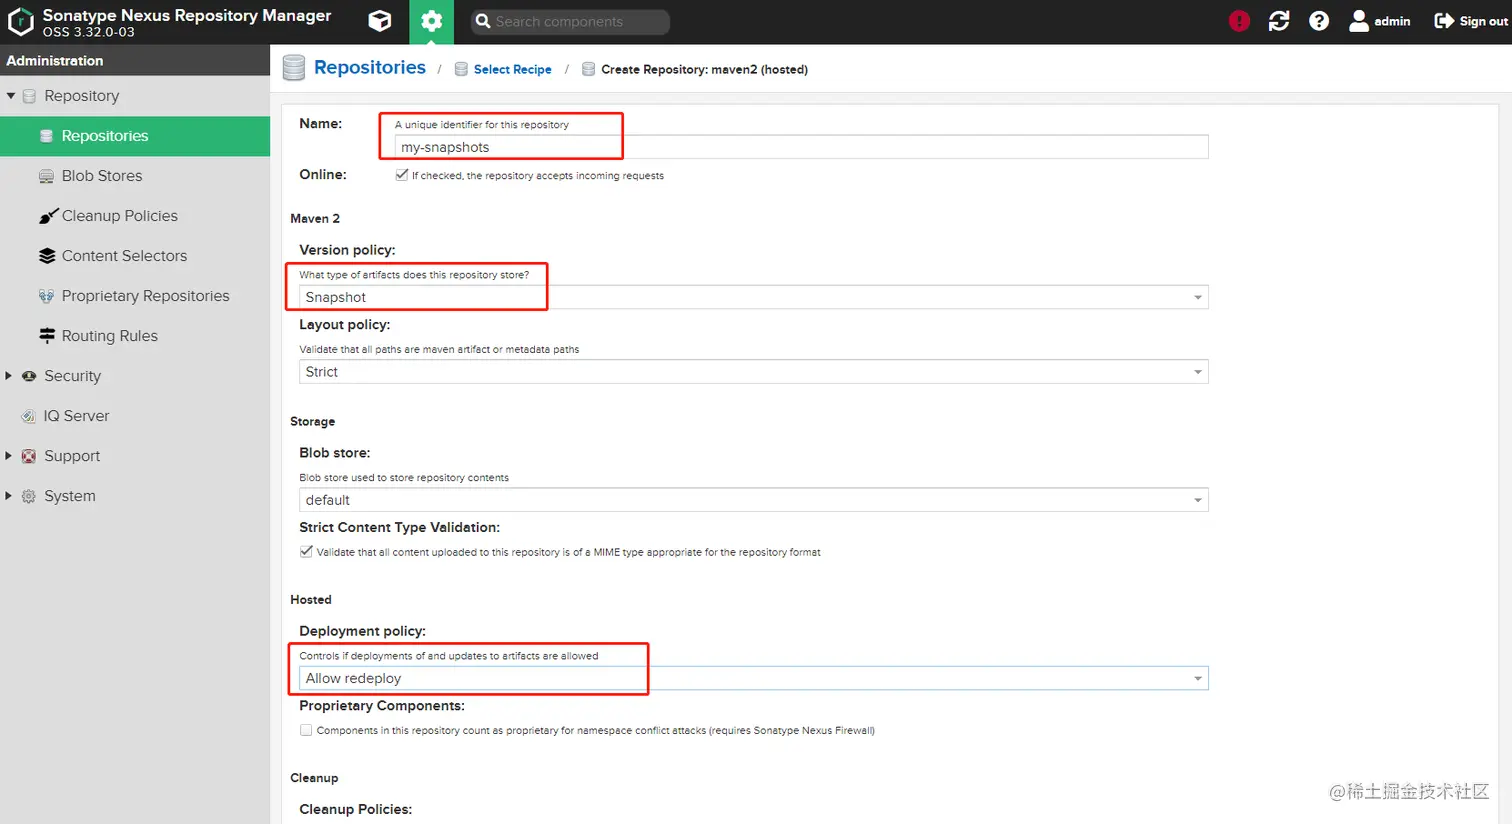The height and width of the screenshot is (824, 1512).
Task: Open the Administration gear icon
Action: [431, 21]
